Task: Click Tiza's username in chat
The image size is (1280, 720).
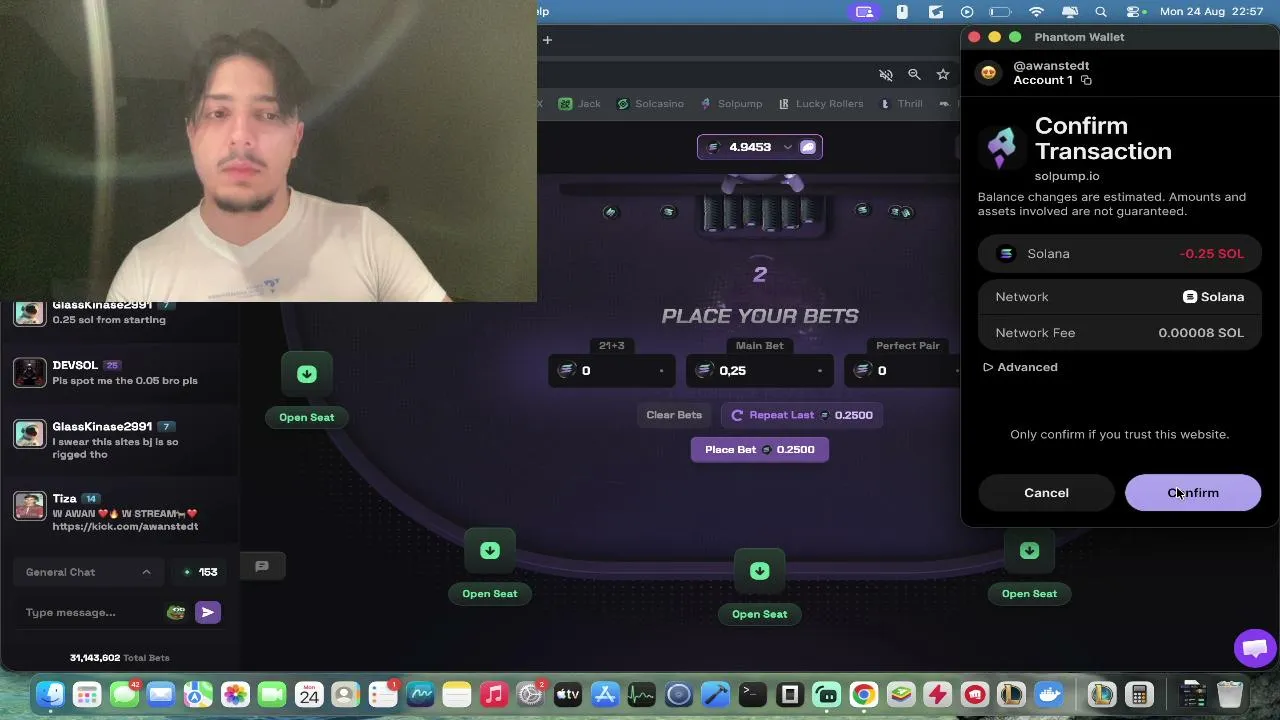Action: coord(65,498)
